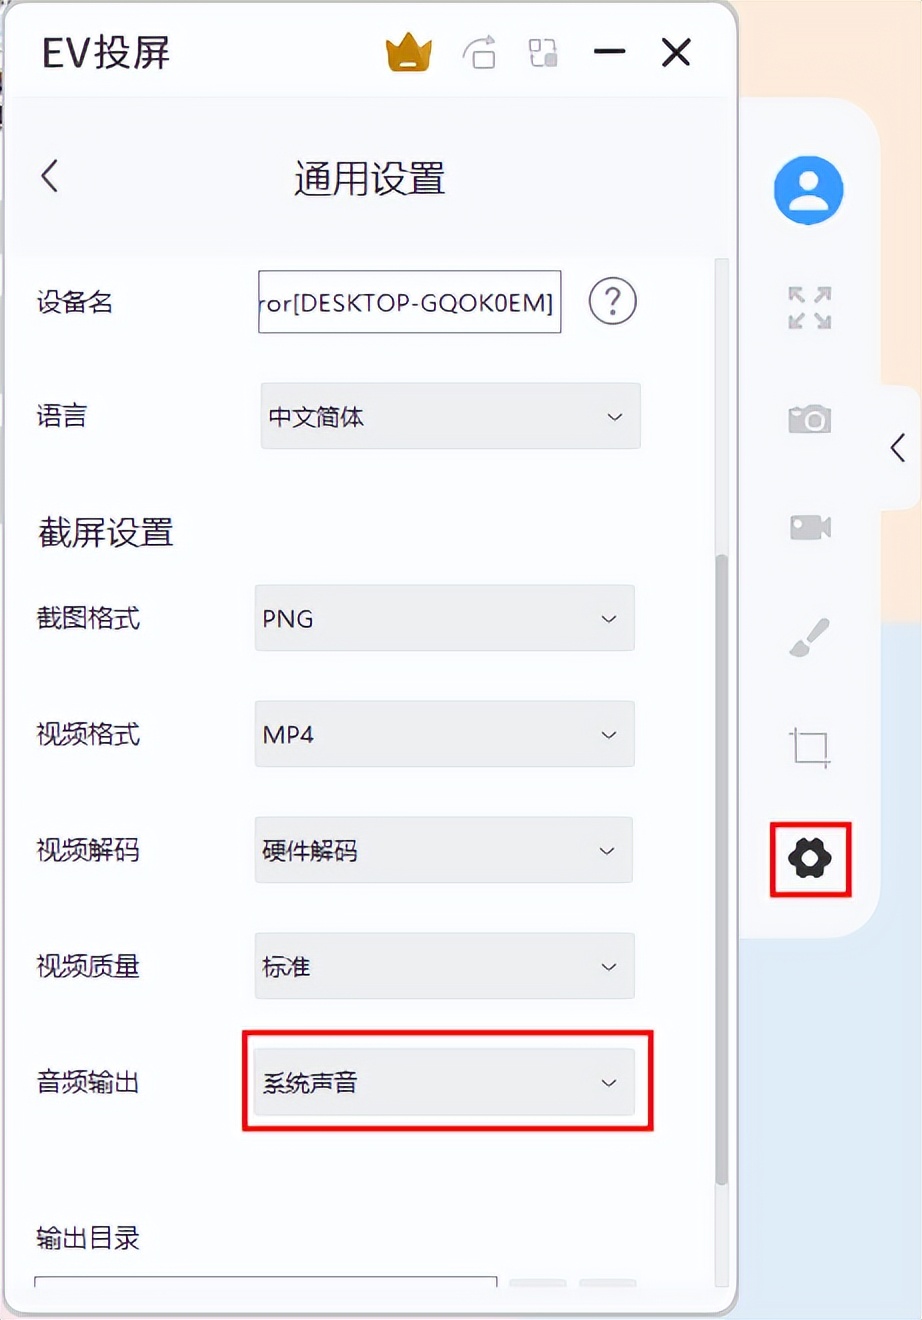This screenshot has width=922, height=1320.
Task: Expand the 视频解码 硬件解码 dropdown
Action: click(444, 850)
